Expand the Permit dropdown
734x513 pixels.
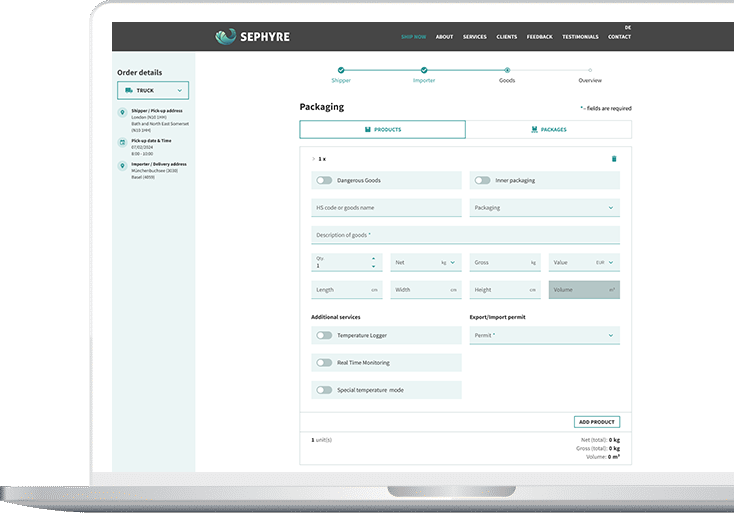point(544,335)
